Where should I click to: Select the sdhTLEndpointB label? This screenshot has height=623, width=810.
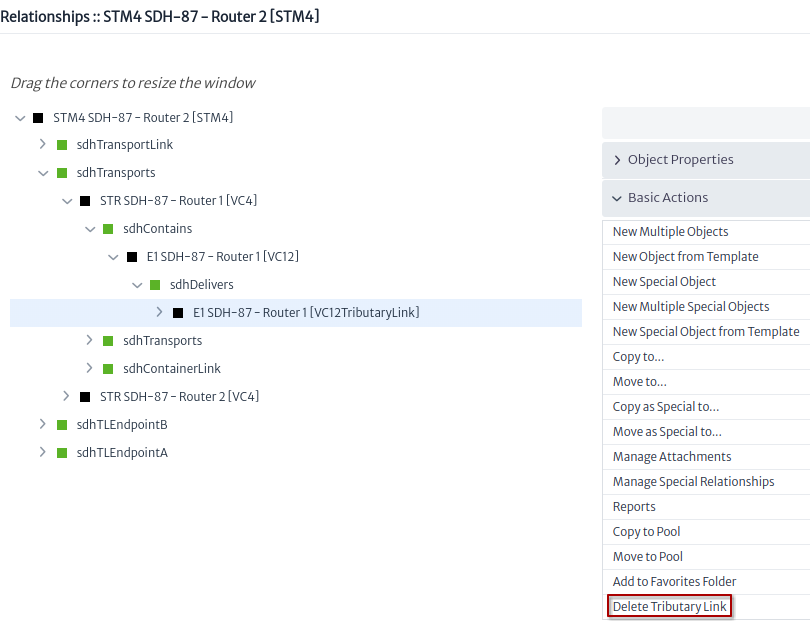(122, 425)
